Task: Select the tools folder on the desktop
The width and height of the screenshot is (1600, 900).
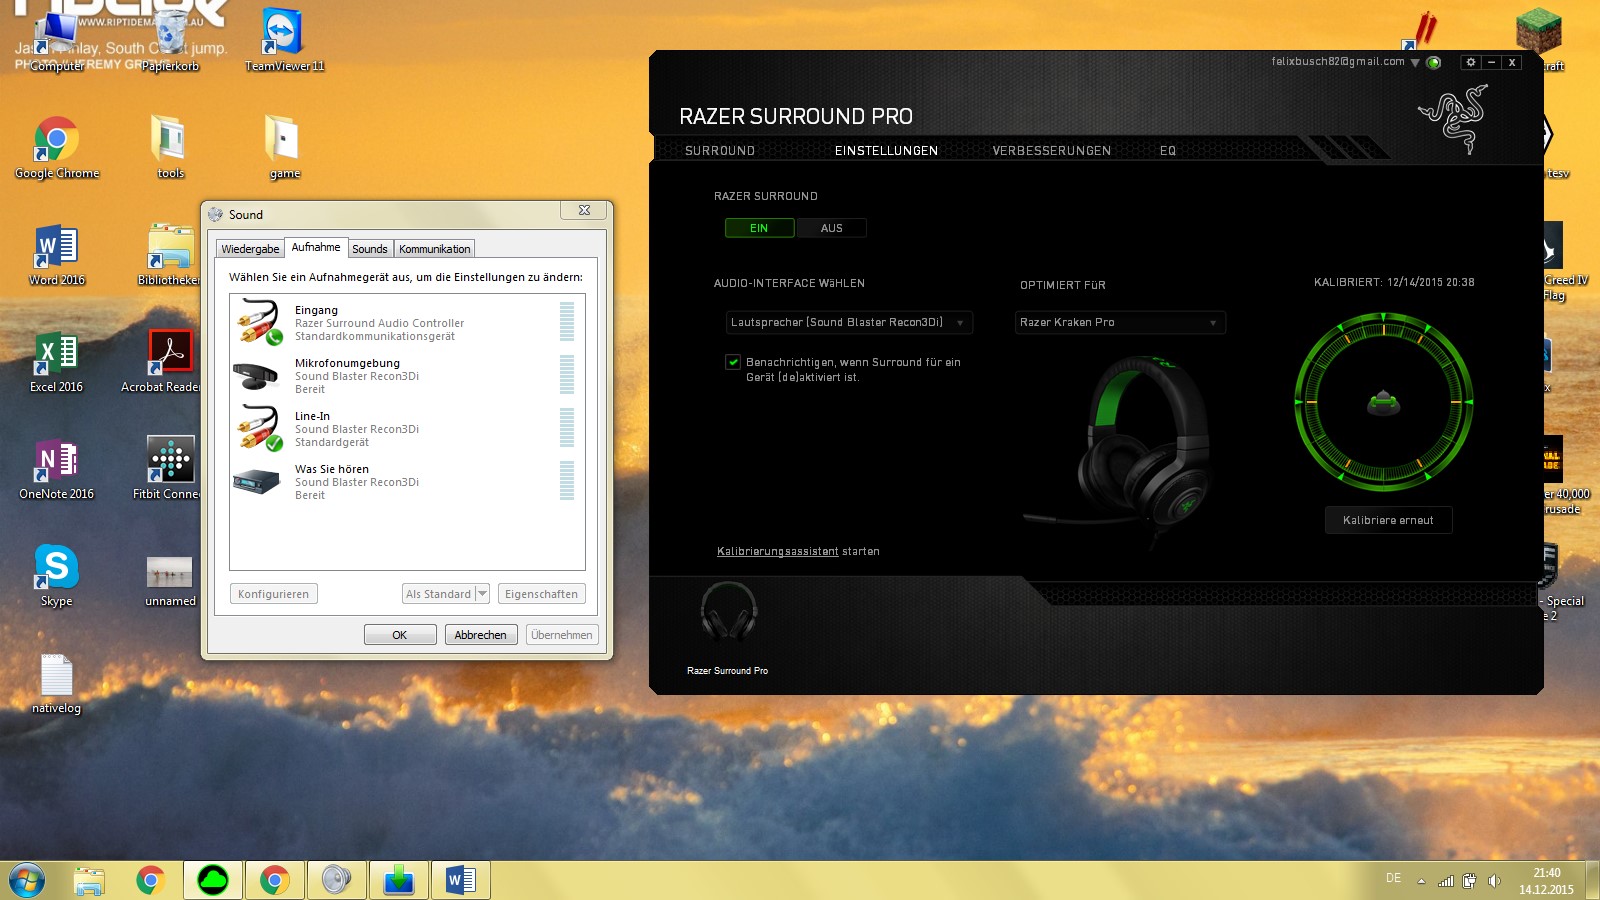Action: 170,148
